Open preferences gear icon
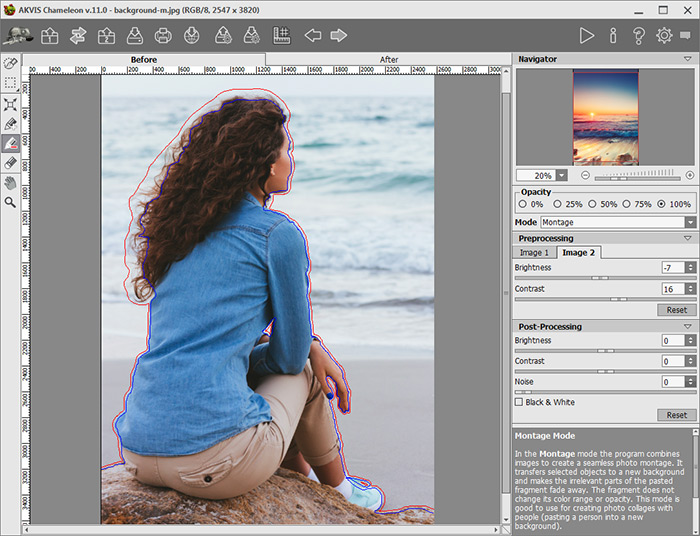 pyautogui.click(x=664, y=35)
